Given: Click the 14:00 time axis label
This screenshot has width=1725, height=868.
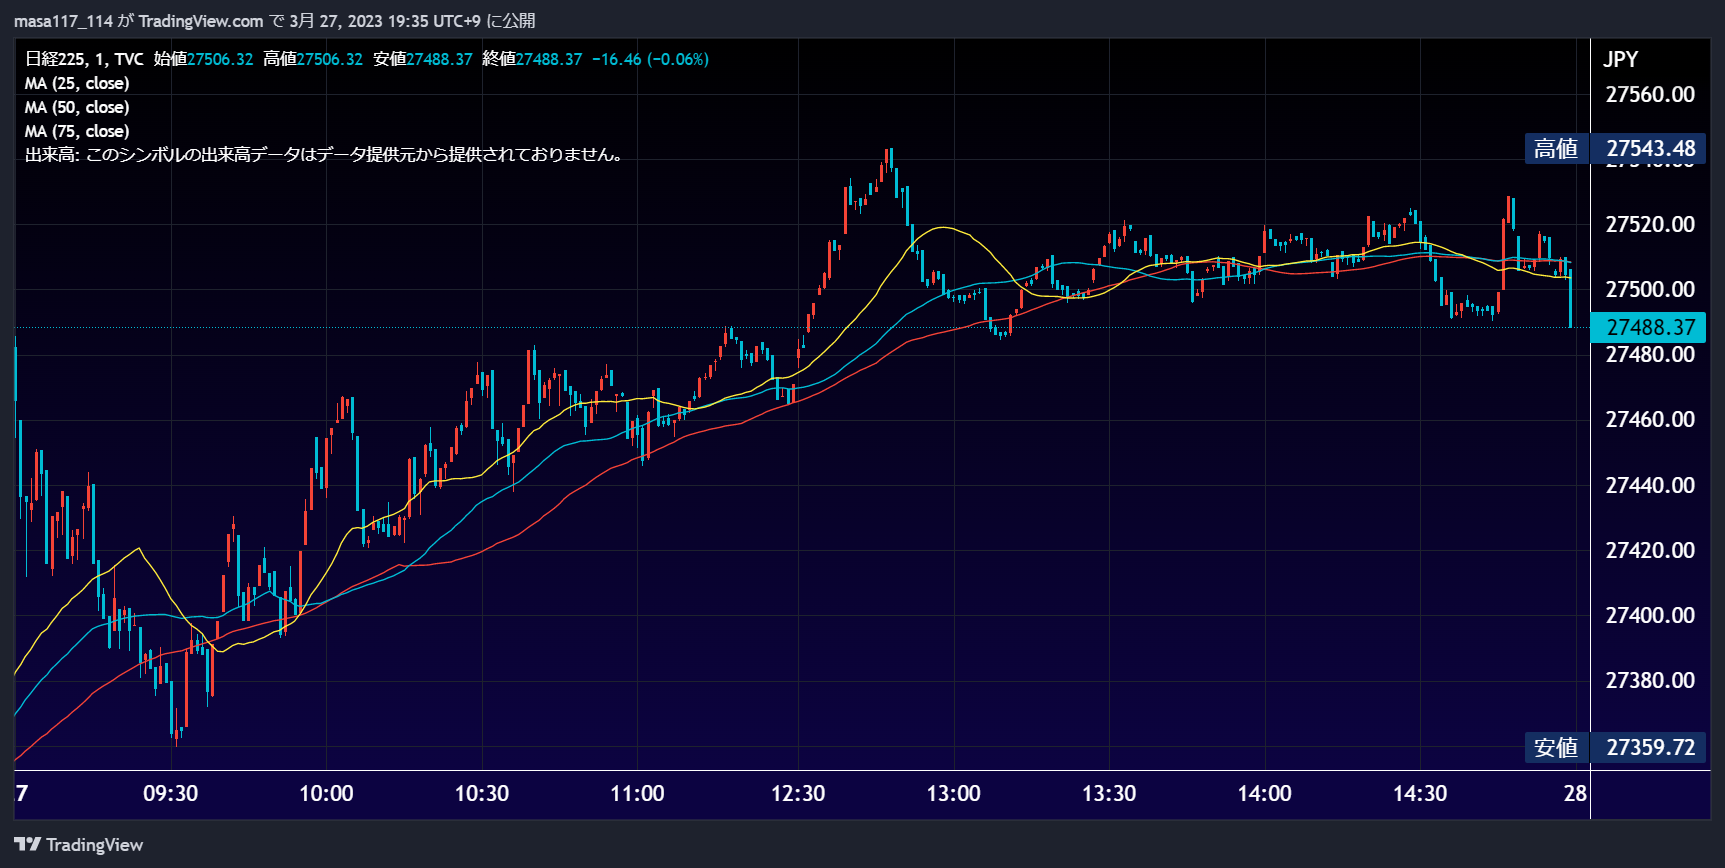Looking at the screenshot, I should (x=1265, y=793).
